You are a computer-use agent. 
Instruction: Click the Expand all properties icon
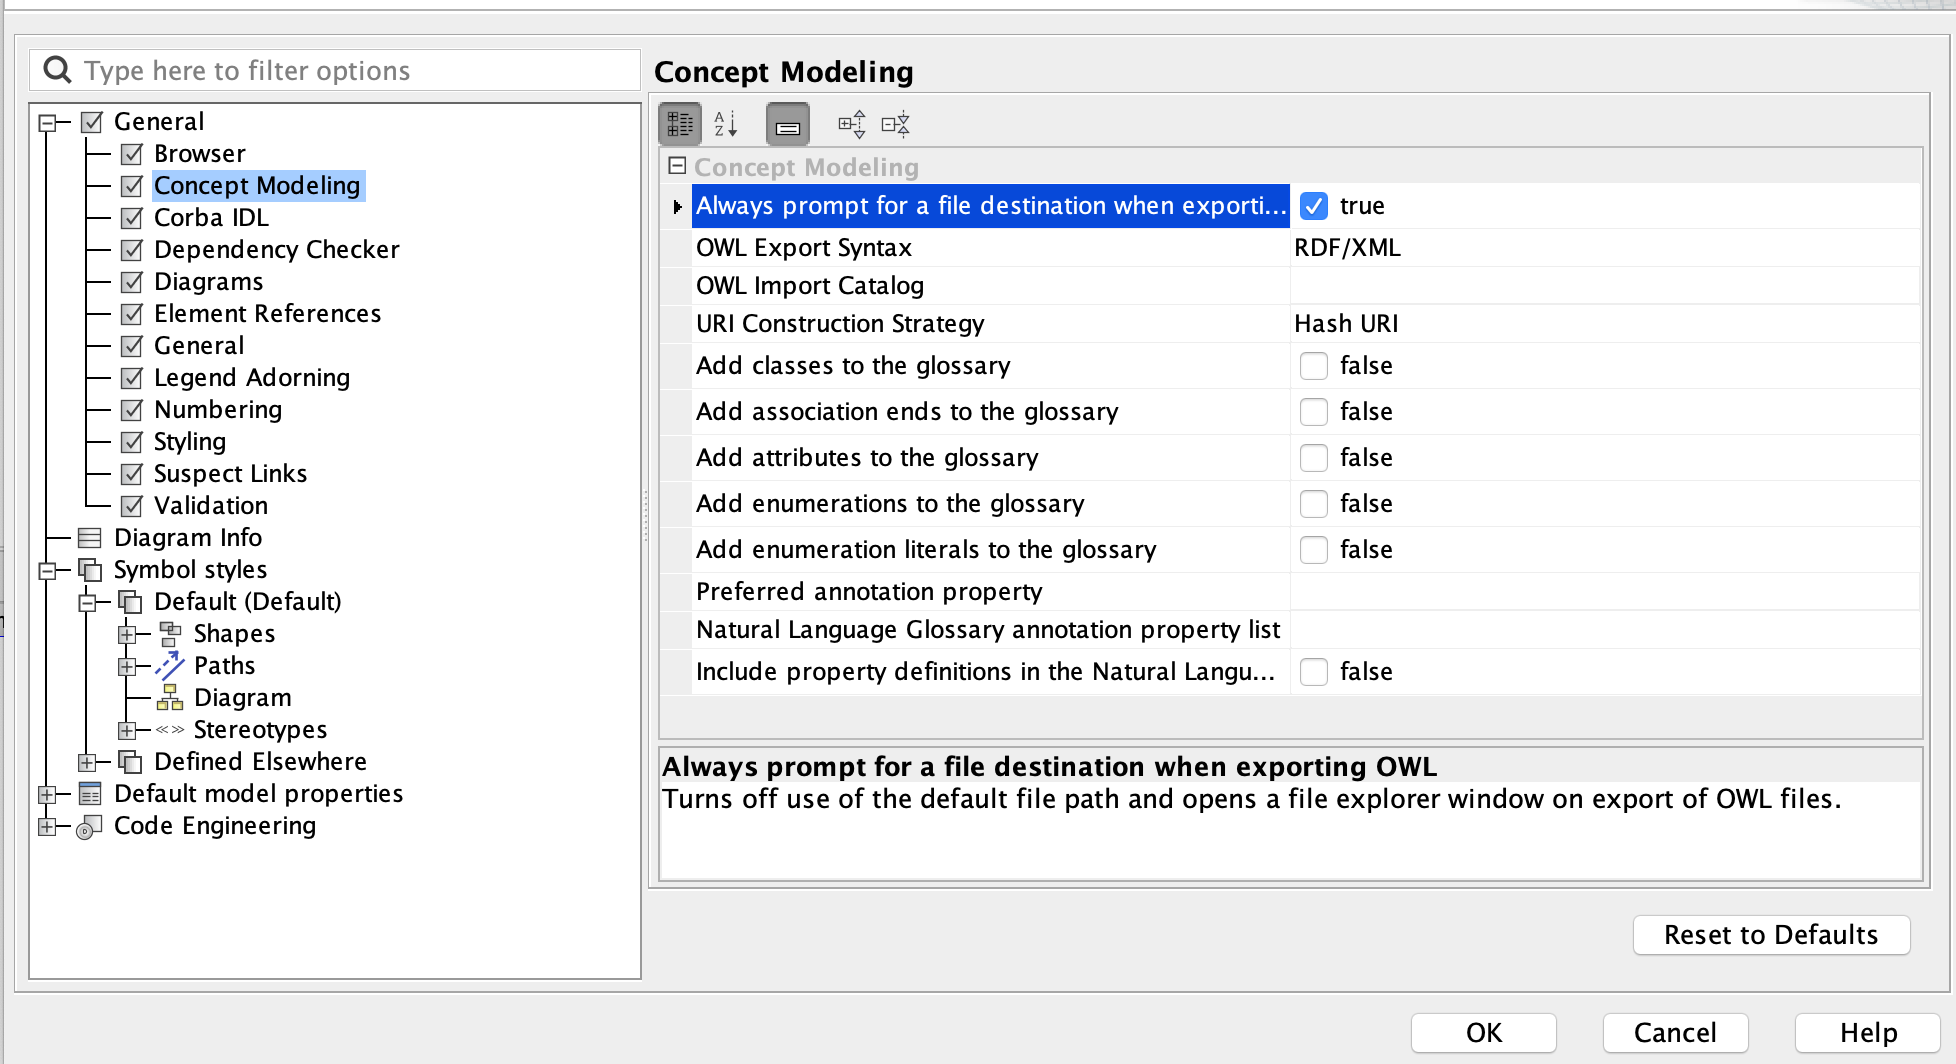pos(852,124)
